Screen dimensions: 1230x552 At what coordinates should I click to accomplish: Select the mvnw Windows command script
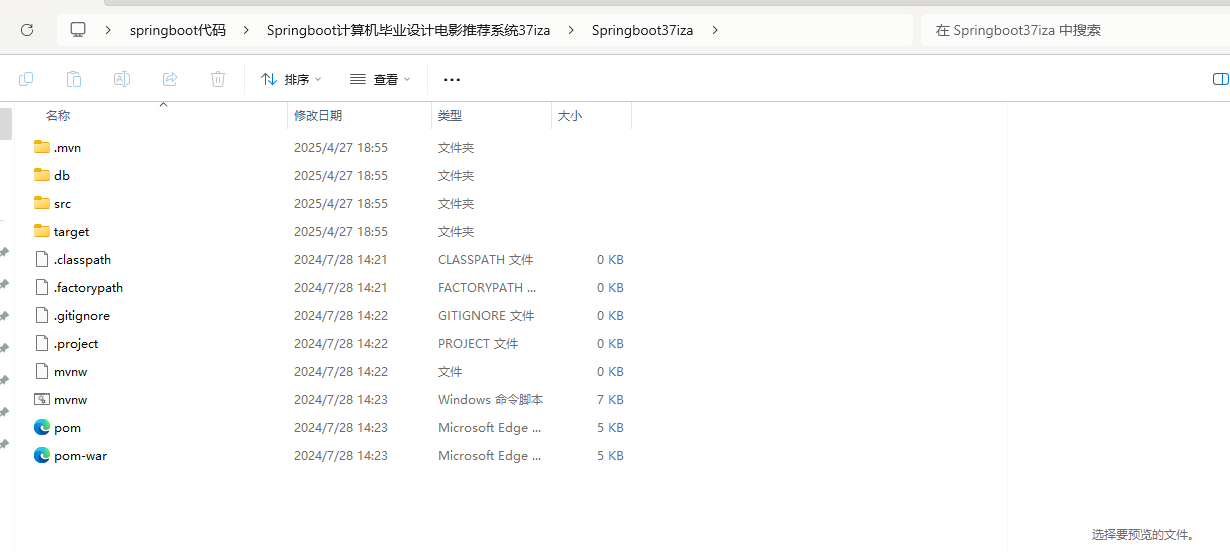(x=70, y=399)
